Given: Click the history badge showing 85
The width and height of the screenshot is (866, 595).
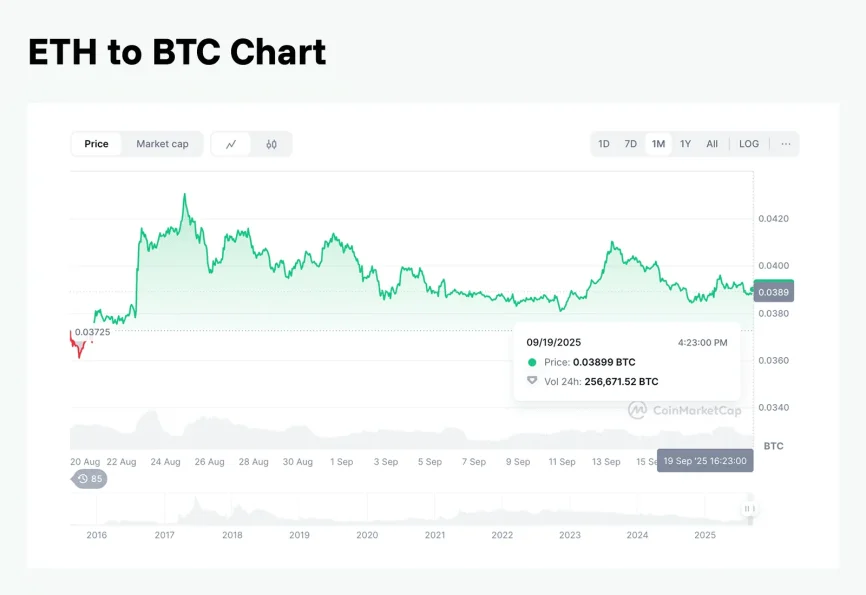Looking at the screenshot, I should tap(90, 479).
